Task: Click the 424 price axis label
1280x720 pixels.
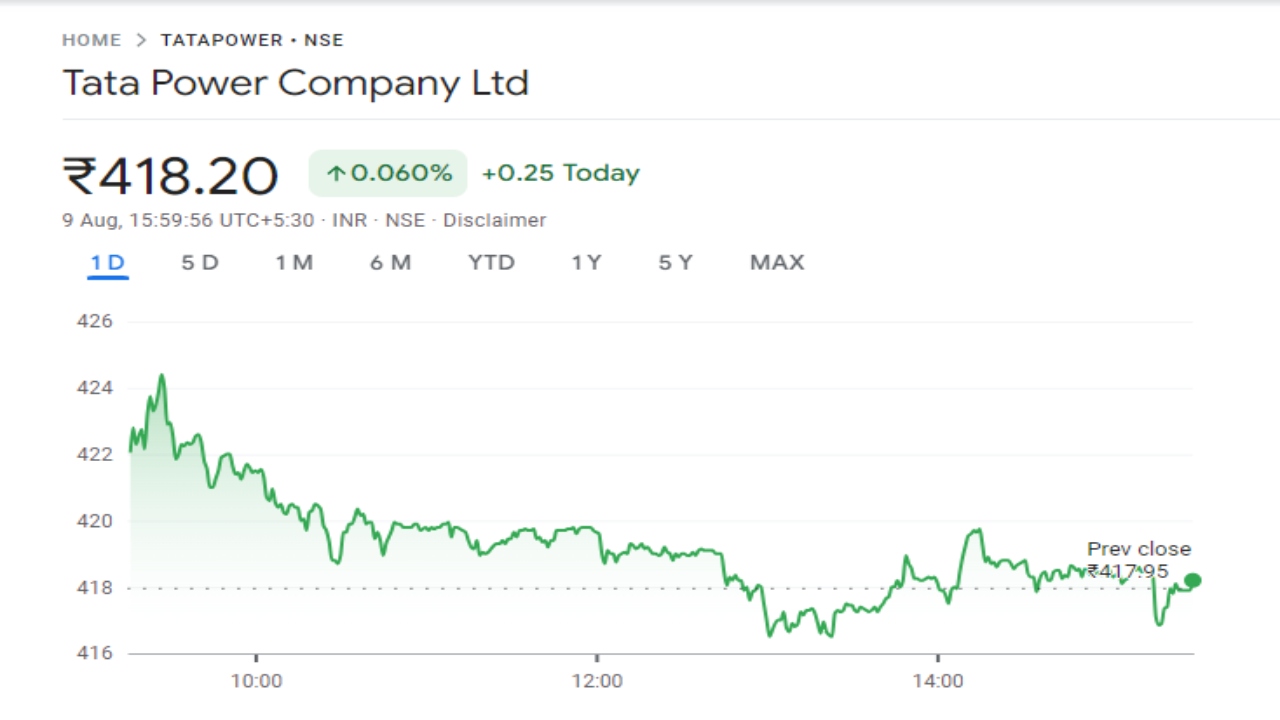Action: (x=95, y=388)
